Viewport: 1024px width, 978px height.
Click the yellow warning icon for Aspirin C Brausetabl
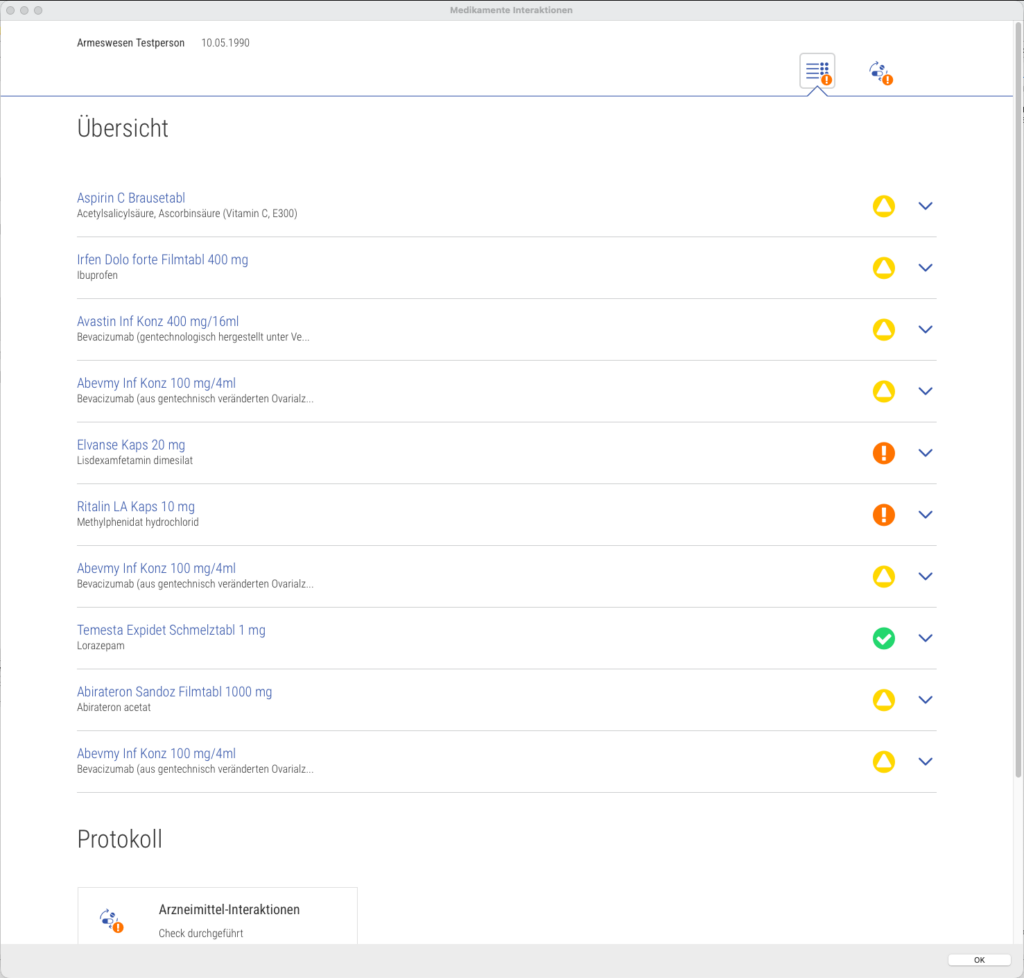pos(884,206)
